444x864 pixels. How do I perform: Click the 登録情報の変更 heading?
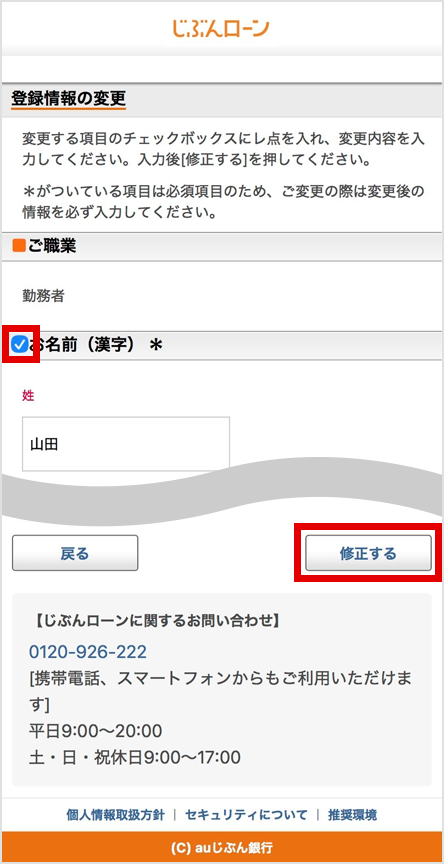[68, 99]
